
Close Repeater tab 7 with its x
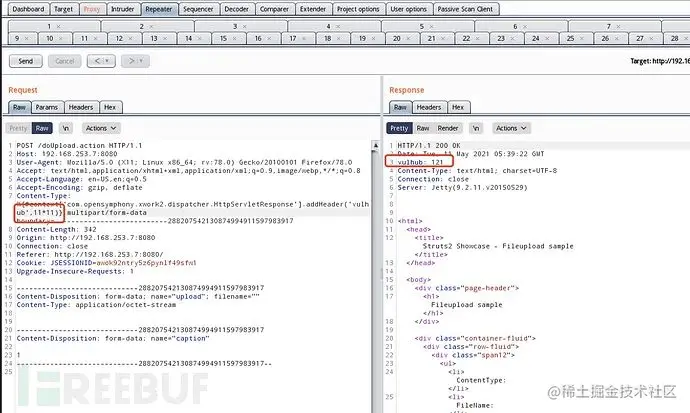[x=618, y=27]
